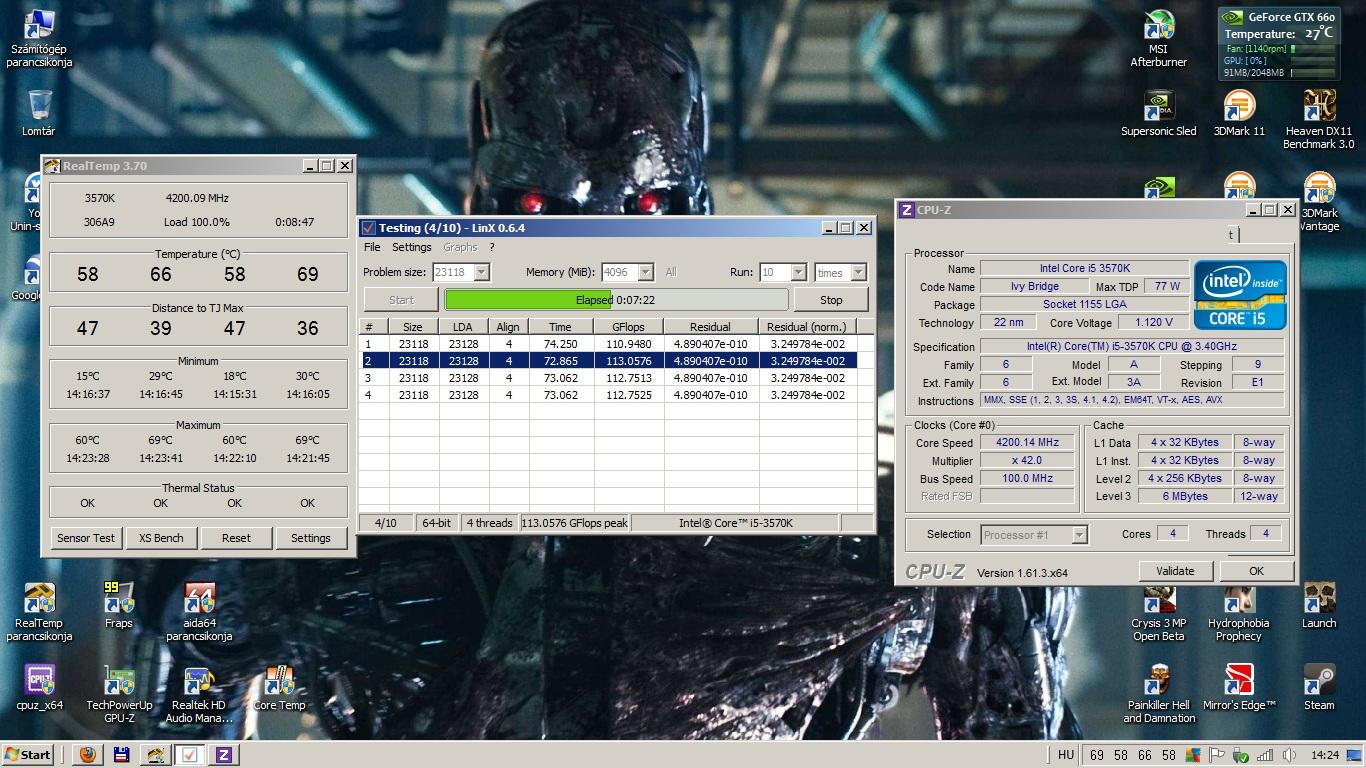
Task: Open the times unit dropdown in LinX
Action: 858,272
